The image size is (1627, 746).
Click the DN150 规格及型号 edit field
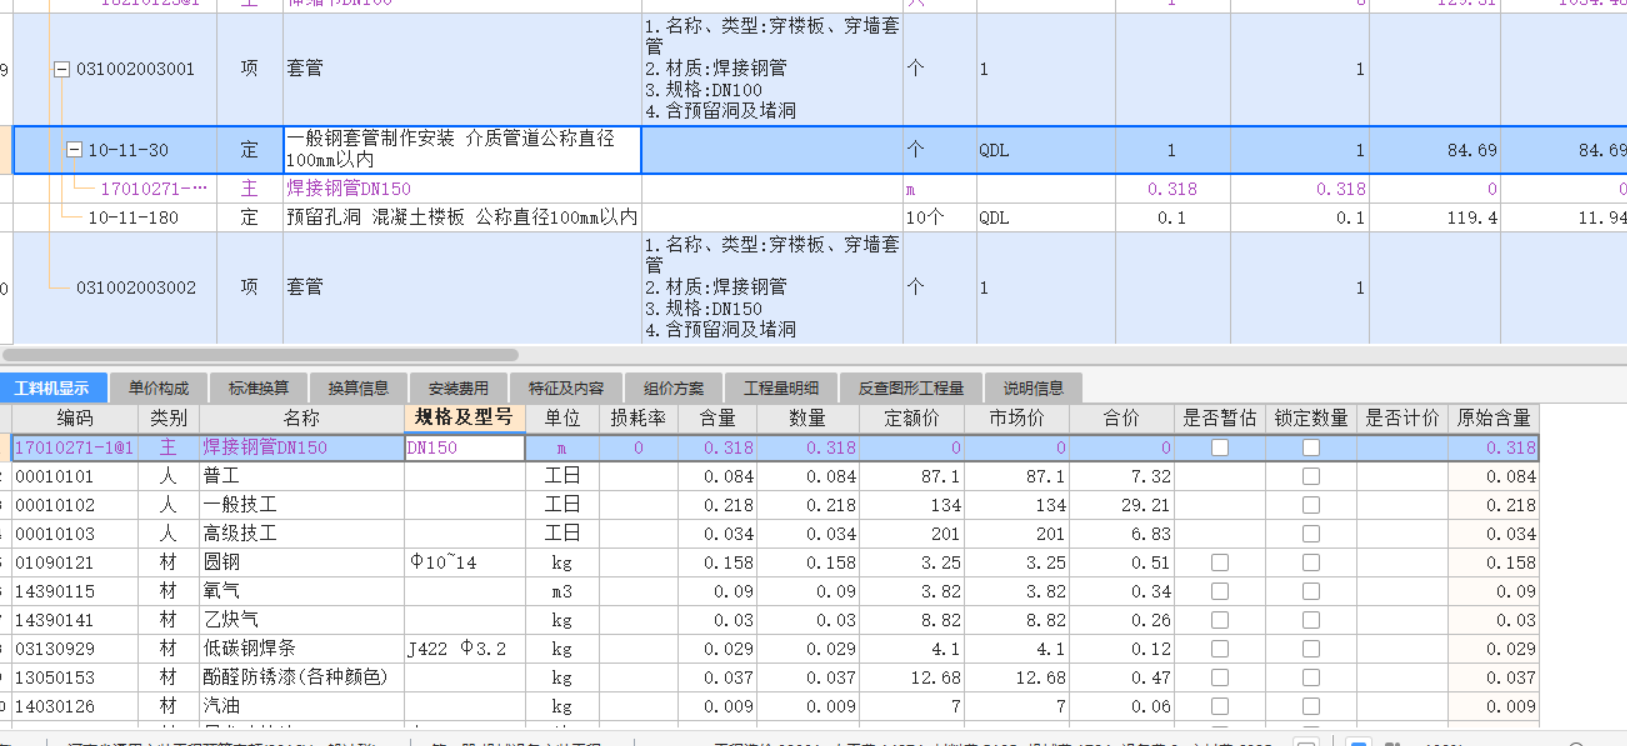point(465,448)
